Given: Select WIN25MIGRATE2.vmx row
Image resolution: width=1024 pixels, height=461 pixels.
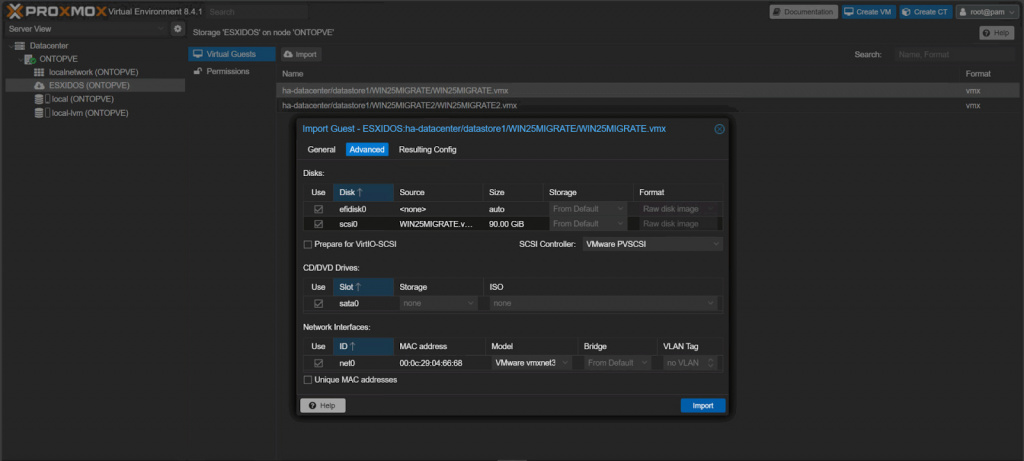Looking at the screenshot, I should point(649,105).
